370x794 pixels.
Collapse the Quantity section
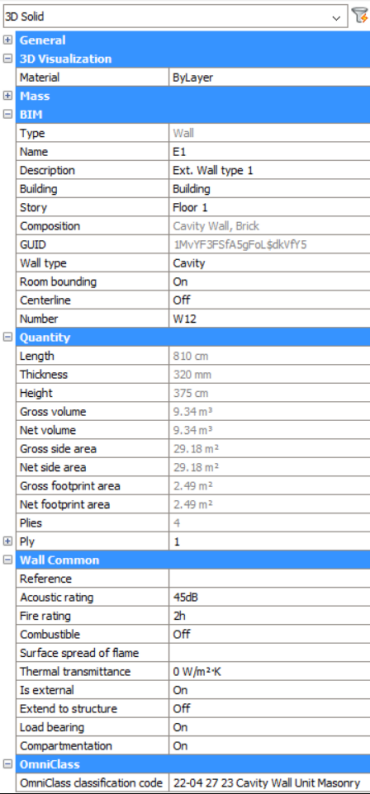pos(8,337)
